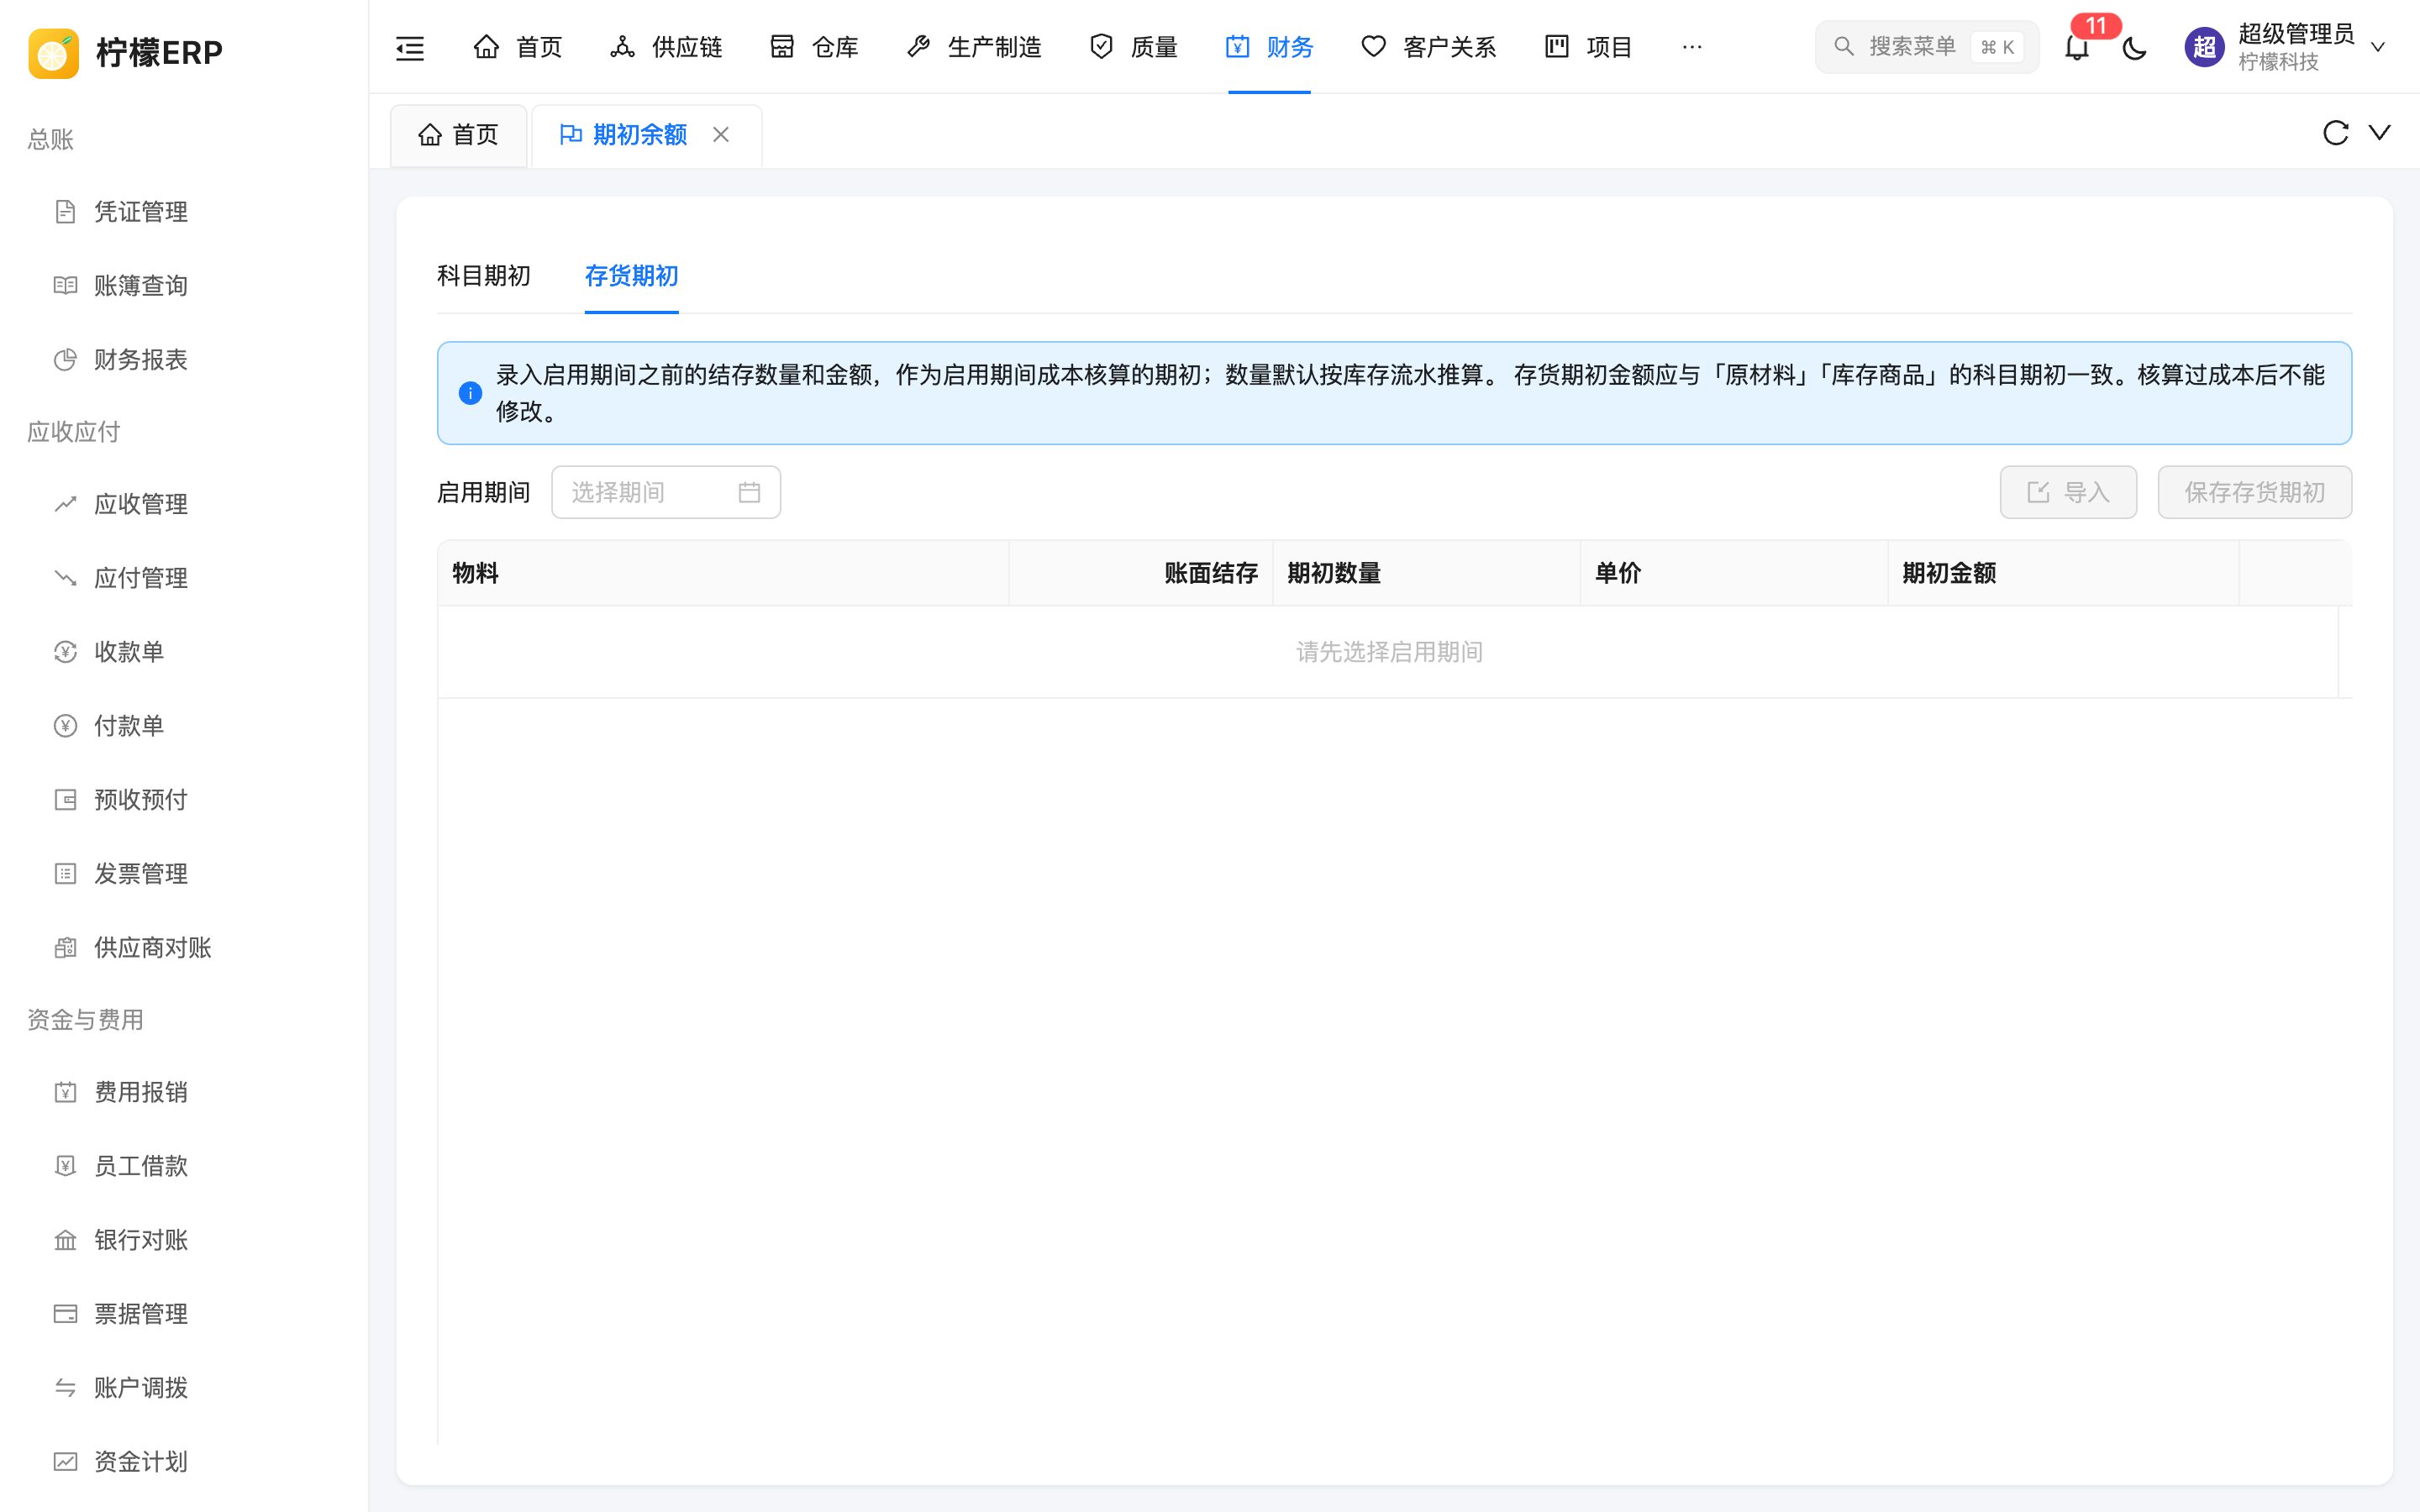Open the 供应链 top menu

[x=666, y=47]
